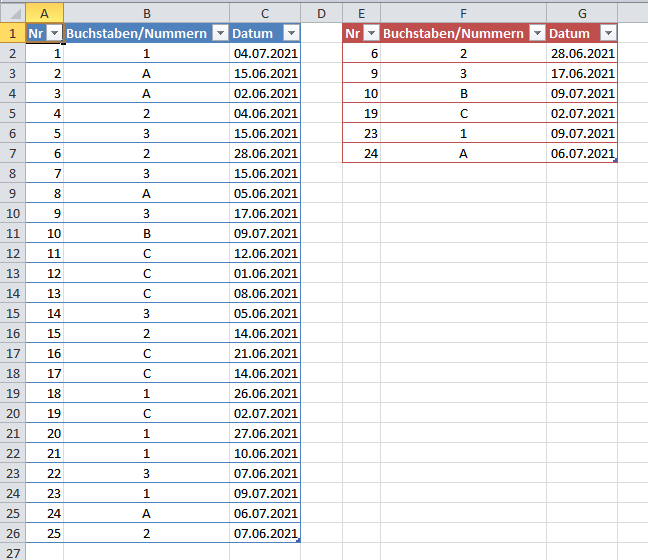
Task: Select column G header
Action: (x=582, y=13)
